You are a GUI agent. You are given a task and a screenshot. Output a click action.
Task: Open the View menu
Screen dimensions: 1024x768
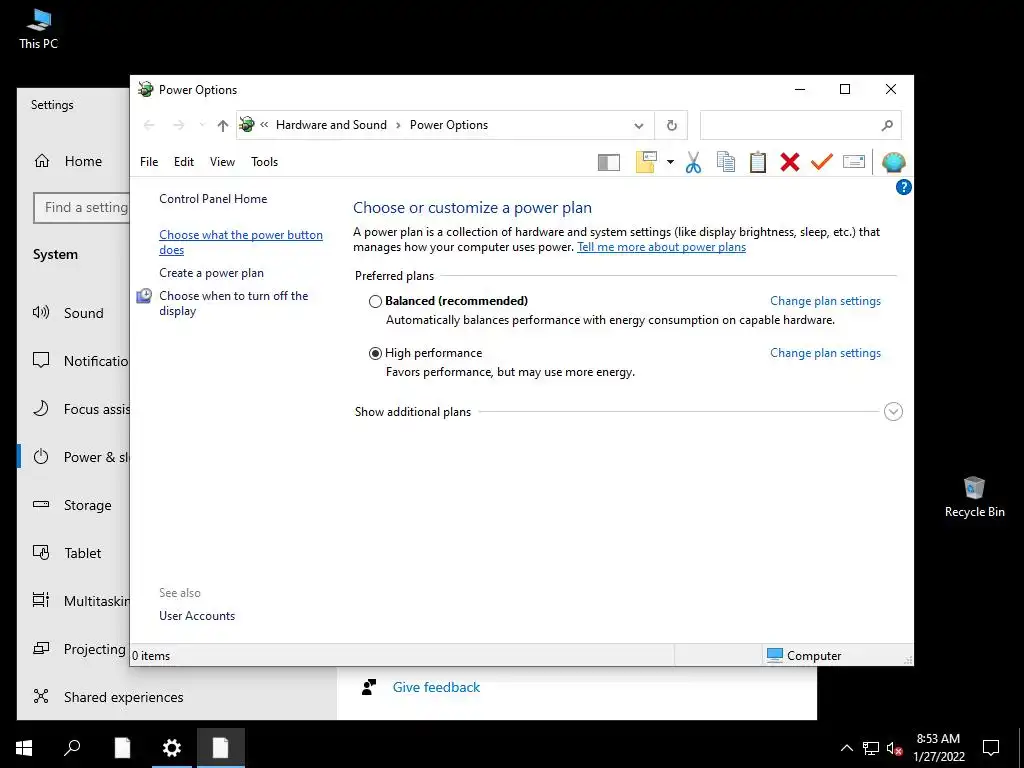(x=222, y=162)
